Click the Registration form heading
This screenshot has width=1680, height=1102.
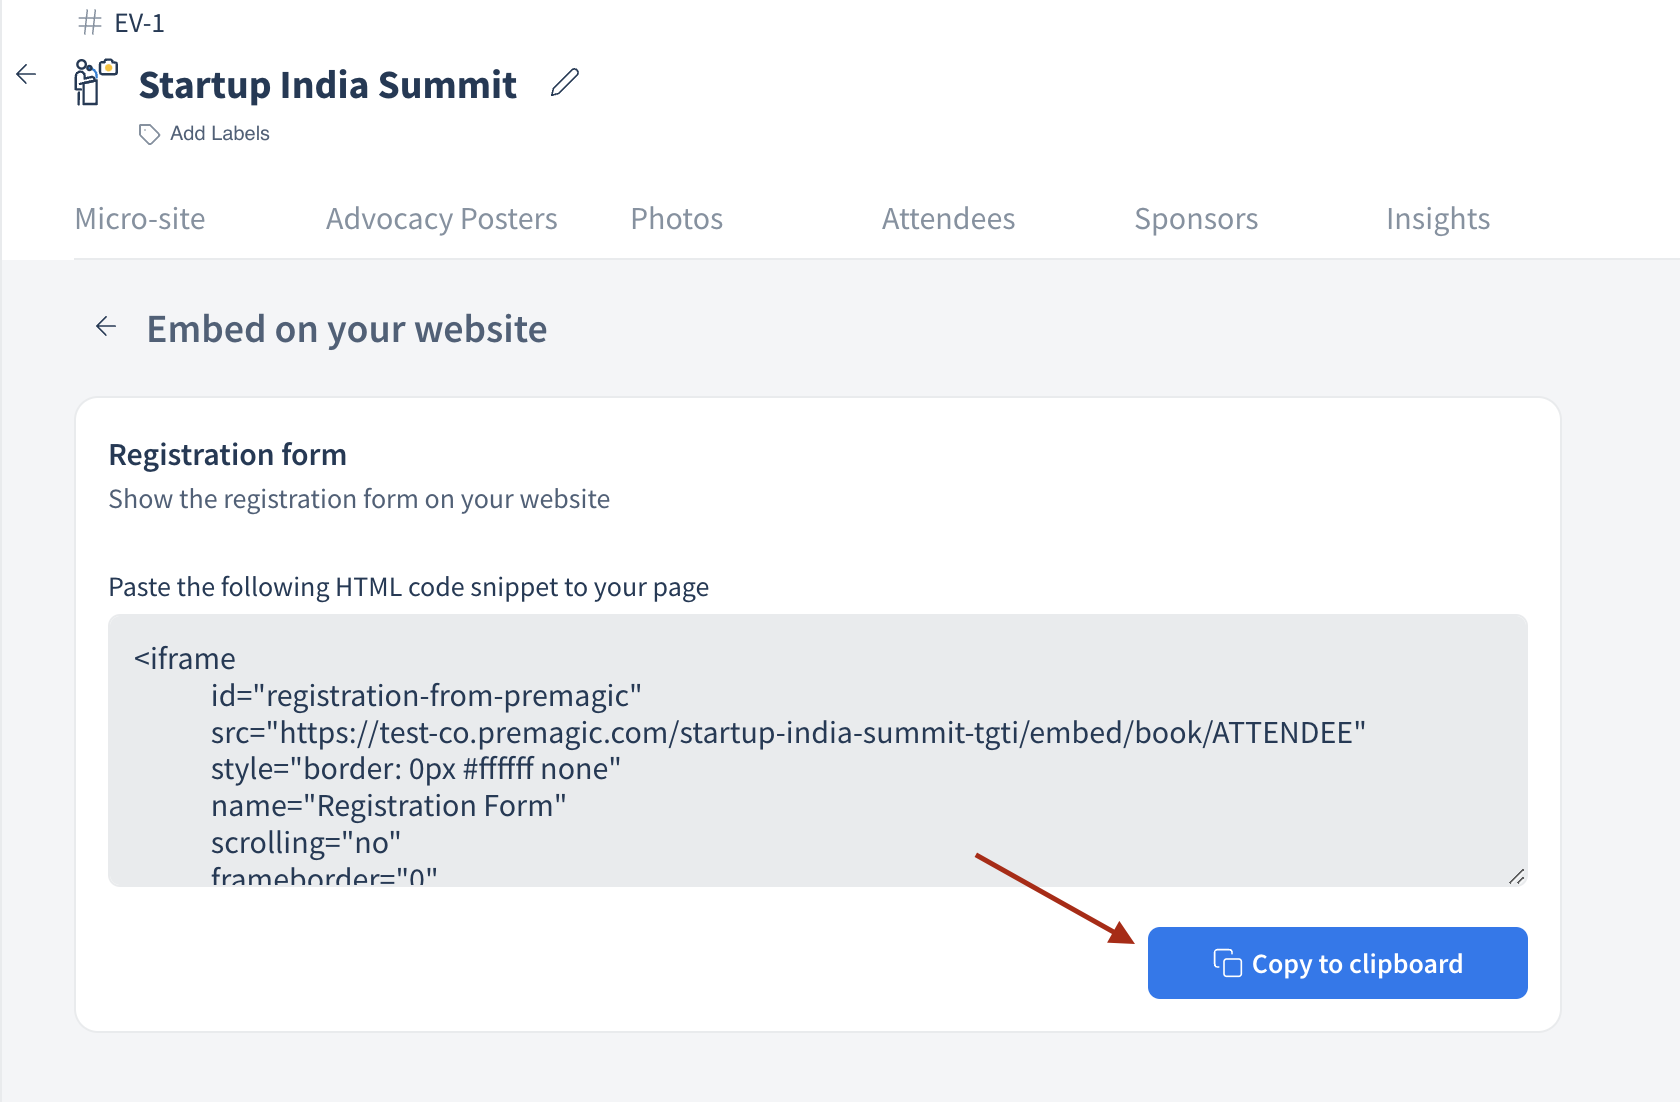pos(228,455)
